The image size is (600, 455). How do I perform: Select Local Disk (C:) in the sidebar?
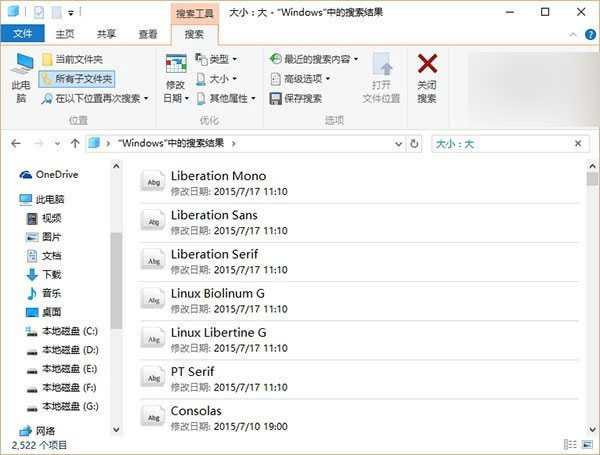click(x=62, y=331)
